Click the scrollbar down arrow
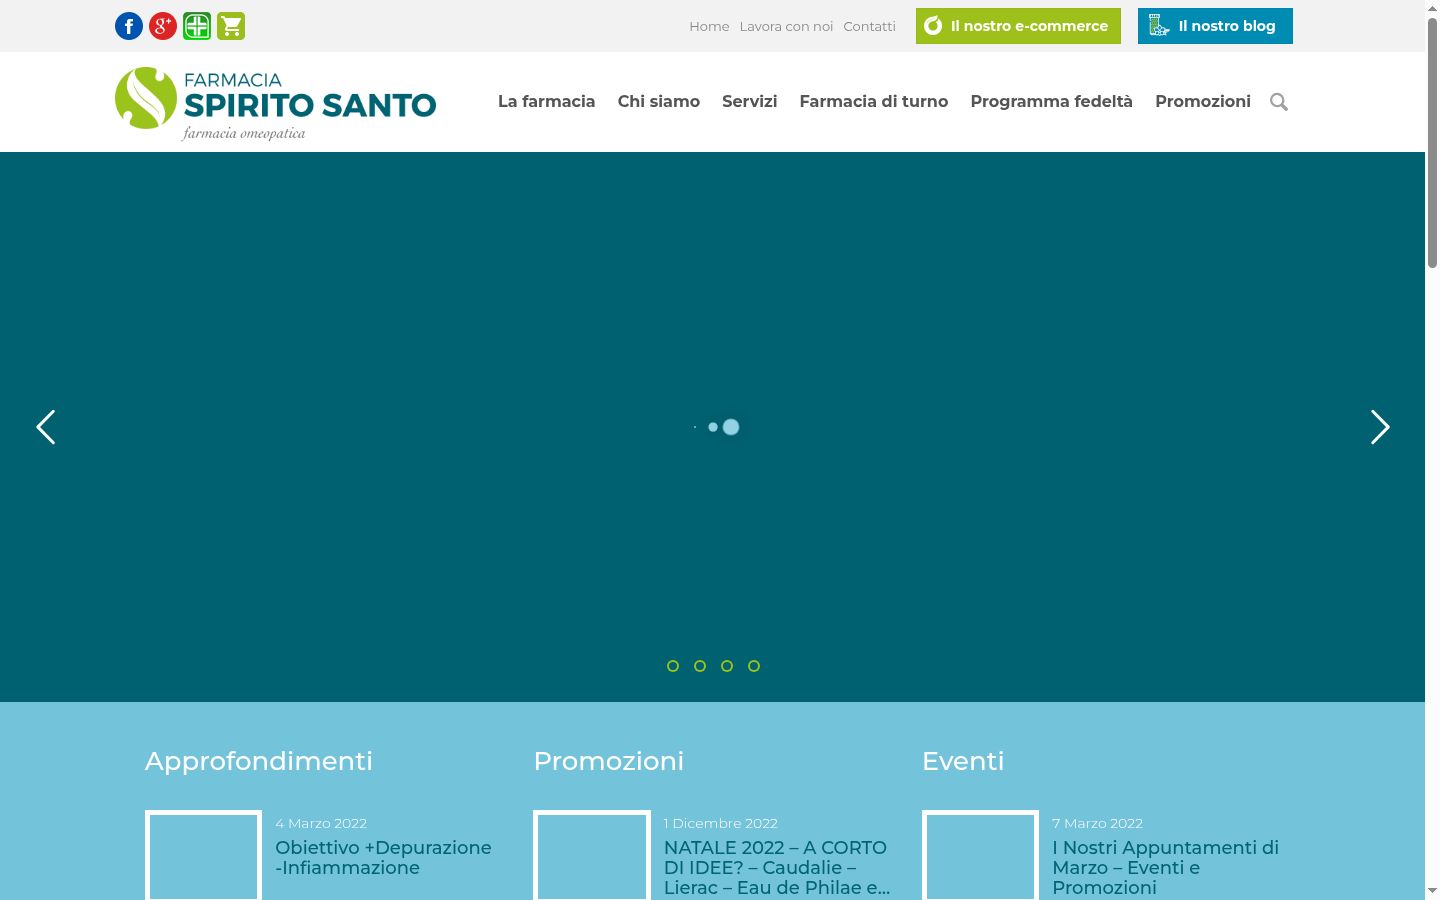1440x900 pixels. [x=1432, y=891]
